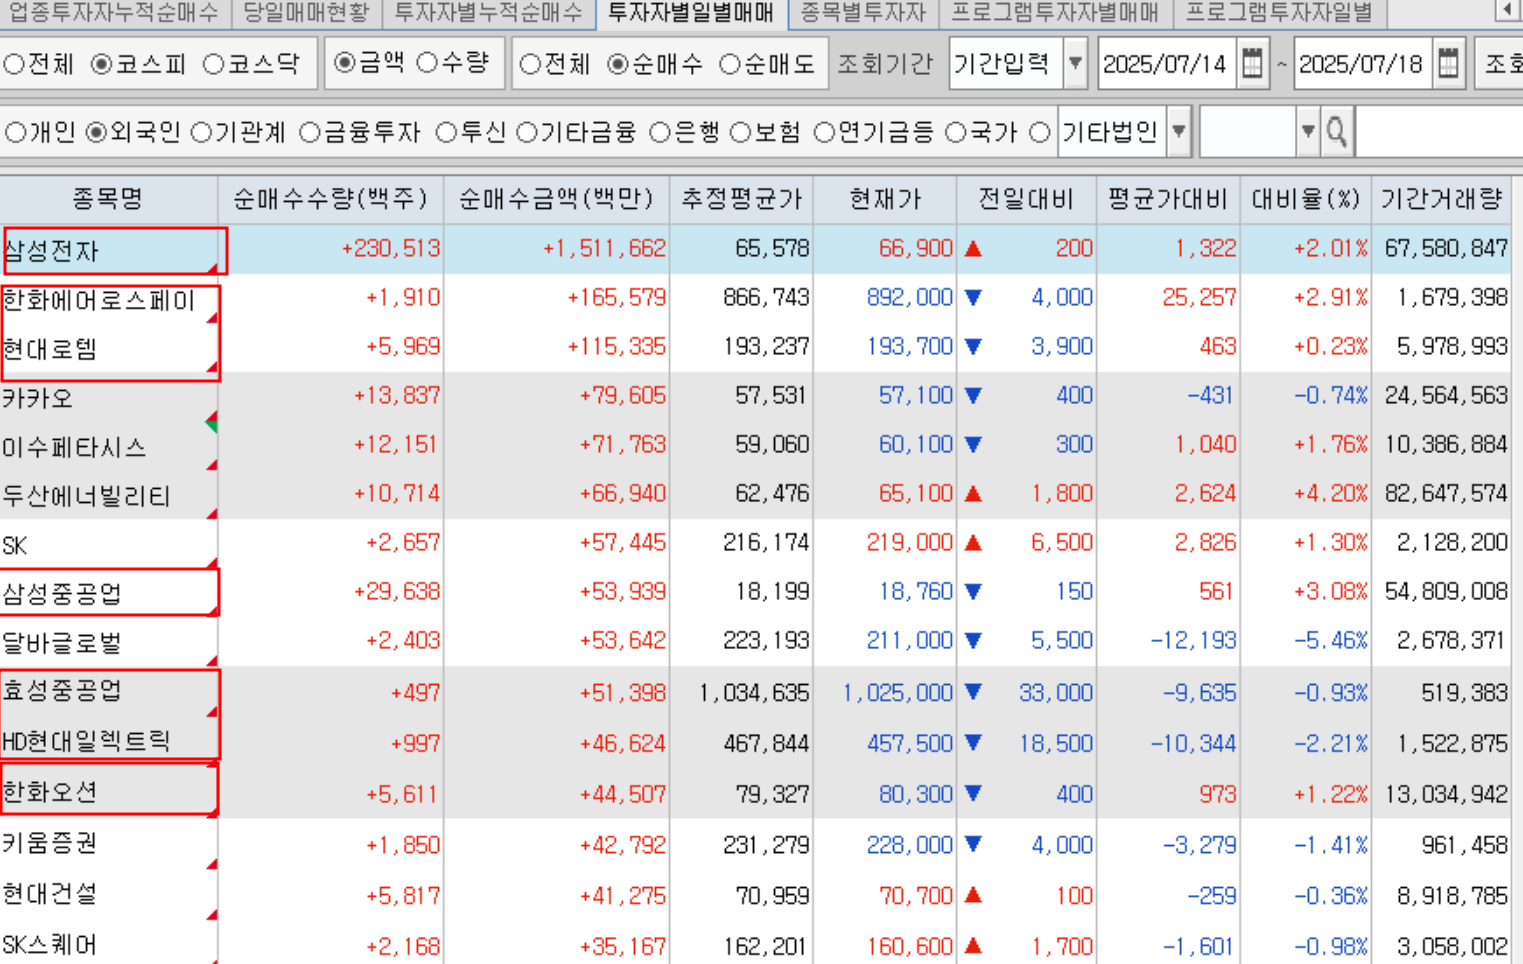Select the 한화오션 stock row
The width and height of the screenshot is (1523, 964).
tap(50, 792)
